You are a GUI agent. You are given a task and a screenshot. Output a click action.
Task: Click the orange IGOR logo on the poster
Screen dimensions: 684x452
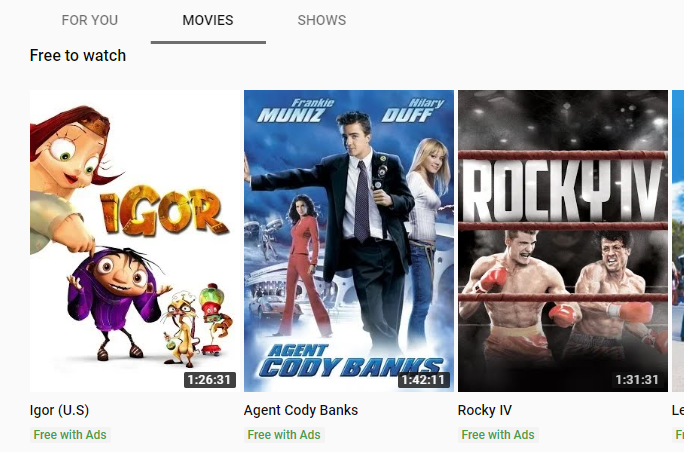(164, 212)
